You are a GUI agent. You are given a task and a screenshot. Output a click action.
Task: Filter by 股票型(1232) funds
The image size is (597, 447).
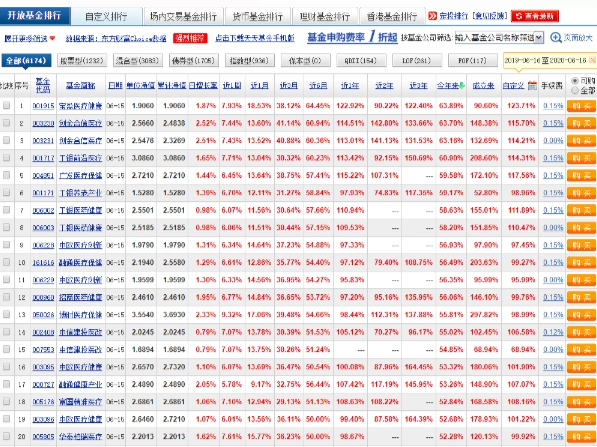(x=82, y=60)
